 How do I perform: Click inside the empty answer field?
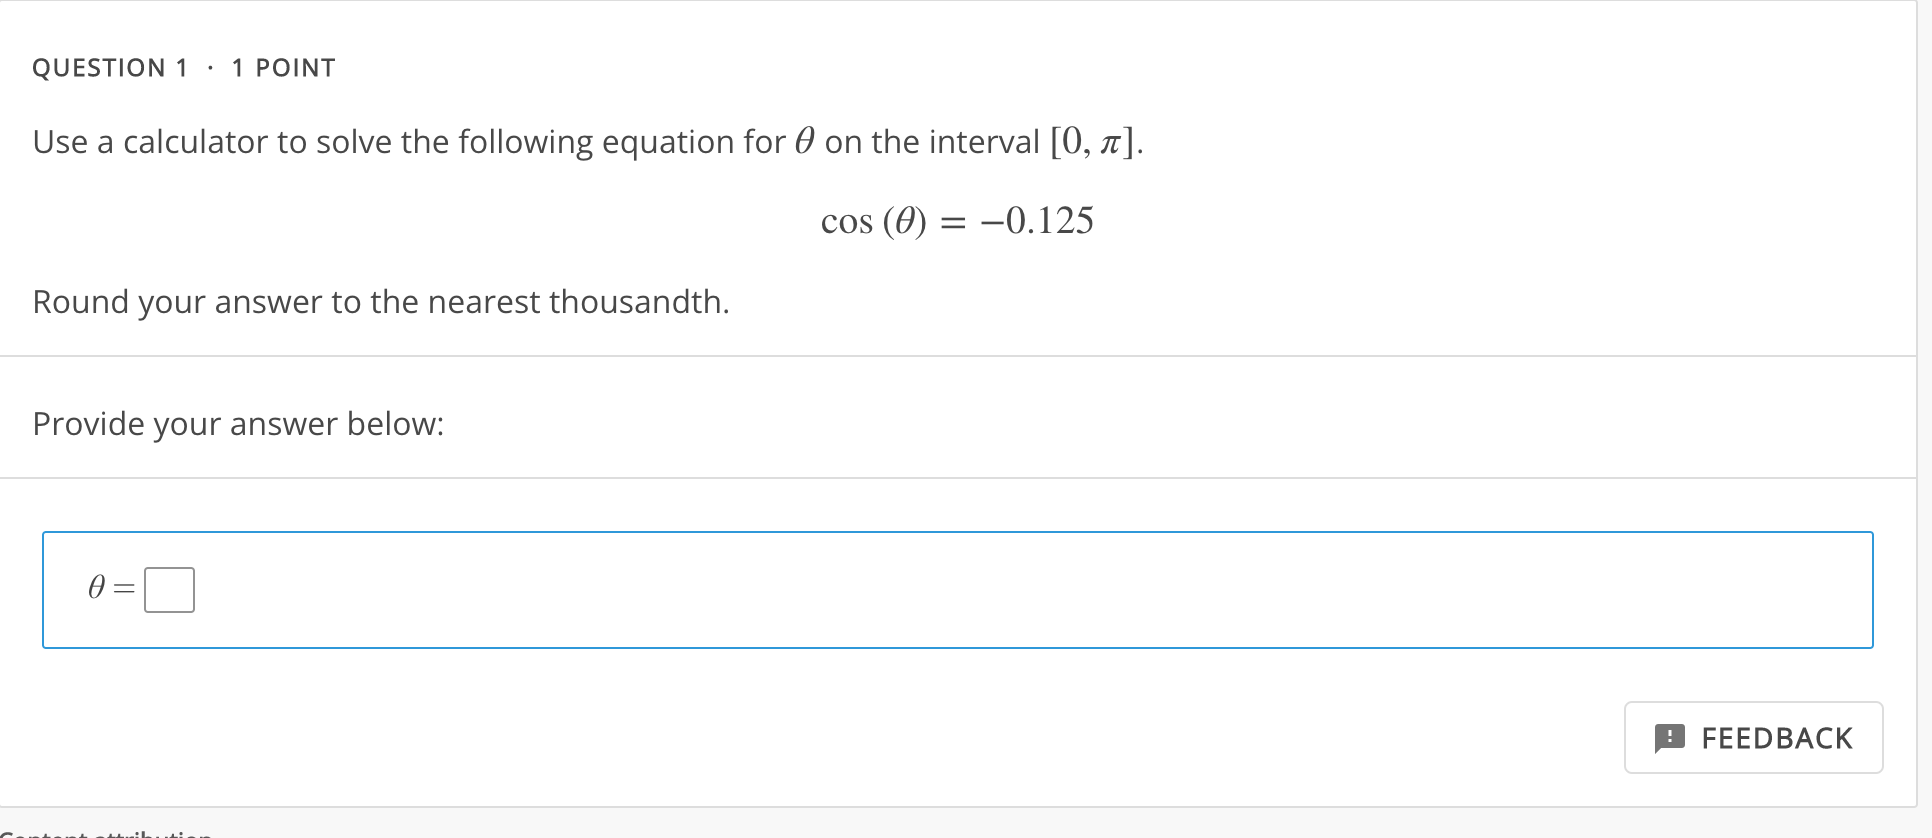pos(168,589)
